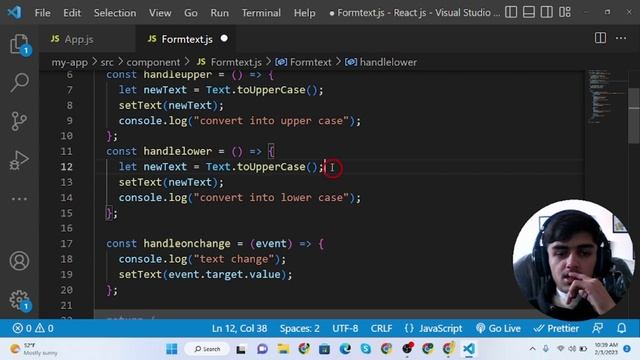This screenshot has width=640, height=360.
Task: Open the File menu
Action: 42,13
